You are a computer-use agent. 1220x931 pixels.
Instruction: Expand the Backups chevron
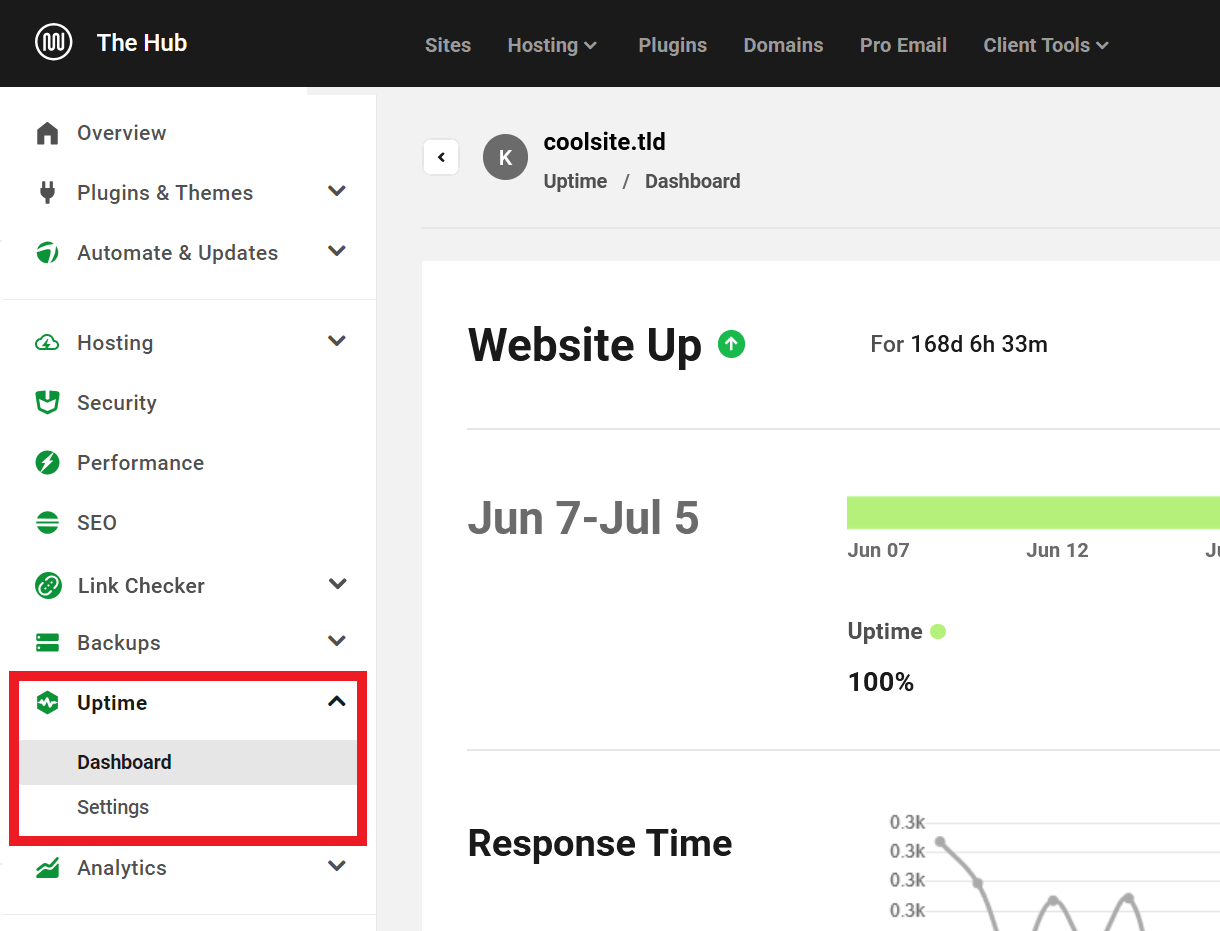point(337,641)
